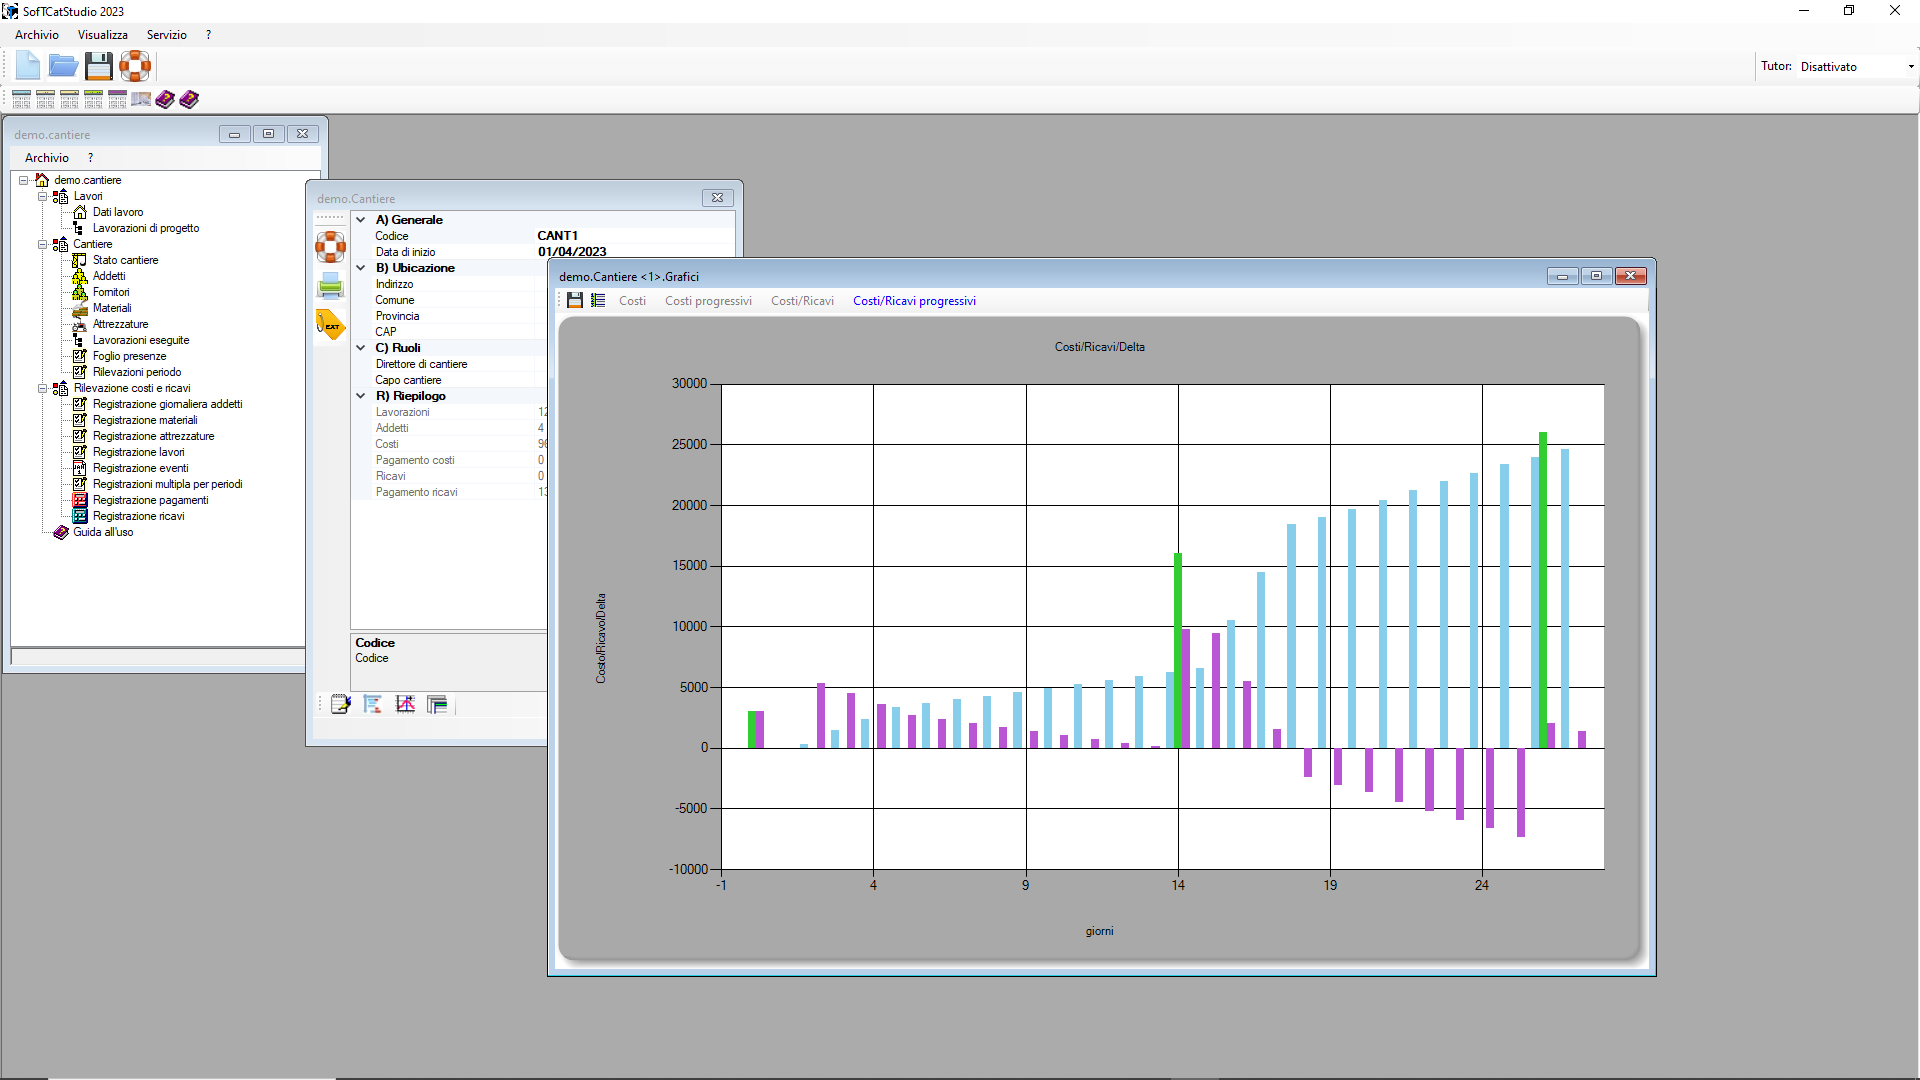Click the Codice value field CANT1
Screen dimensions: 1920x1080
pyautogui.click(x=634, y=236)
